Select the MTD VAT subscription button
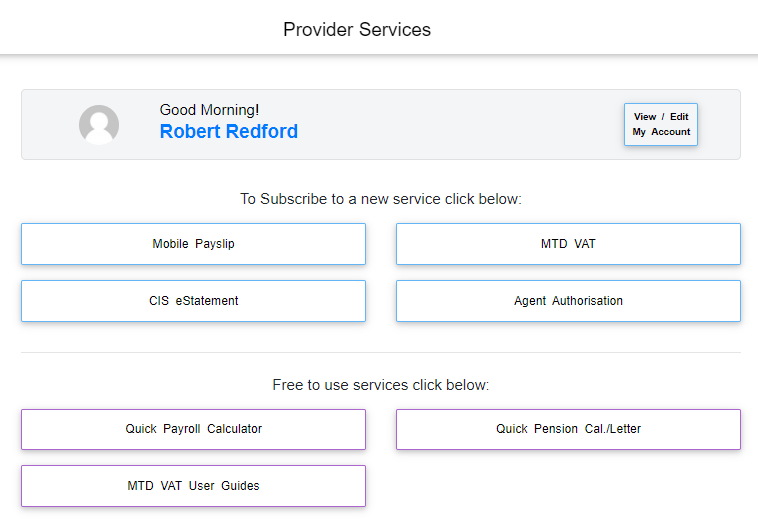 pyautogui.click(x=568, y=244)
